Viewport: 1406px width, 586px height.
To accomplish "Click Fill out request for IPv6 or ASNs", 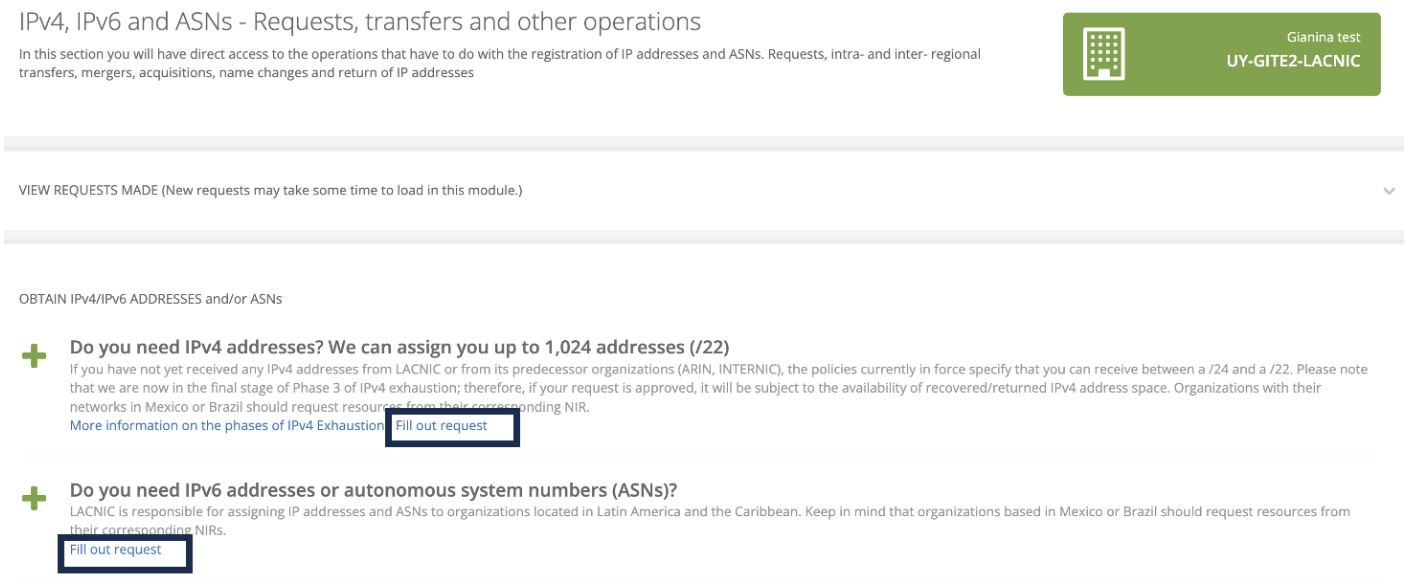I will coord(115,550).
